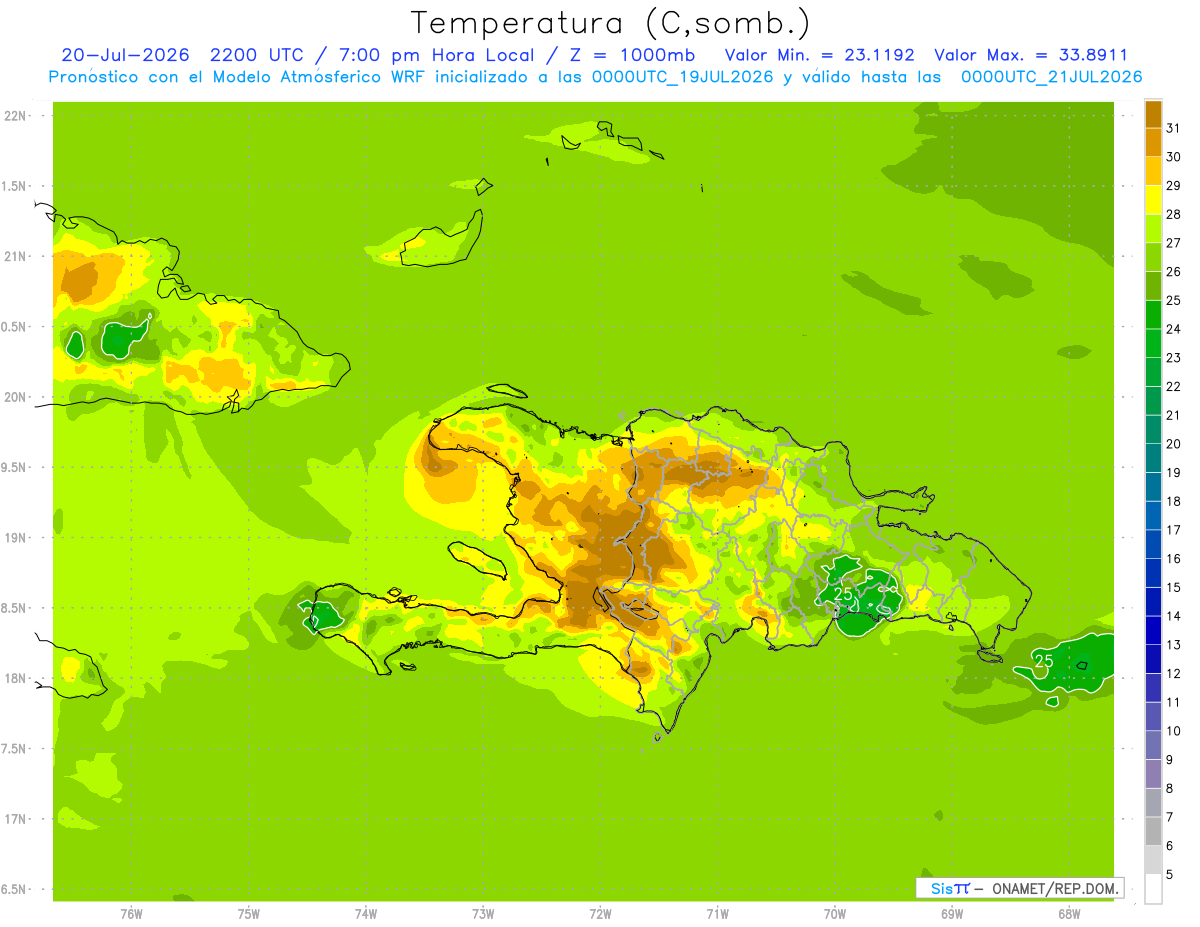
Task: Click the legend value label '5'
Action: [1170, 874]
